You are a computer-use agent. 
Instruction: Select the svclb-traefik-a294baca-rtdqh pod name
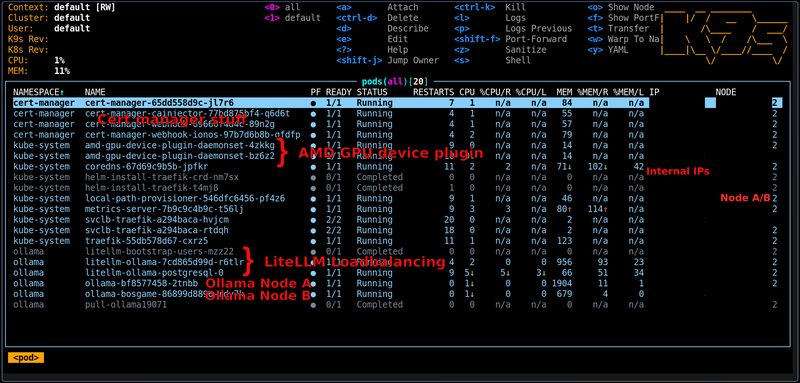pyautogui.click(x=157, y=231)
